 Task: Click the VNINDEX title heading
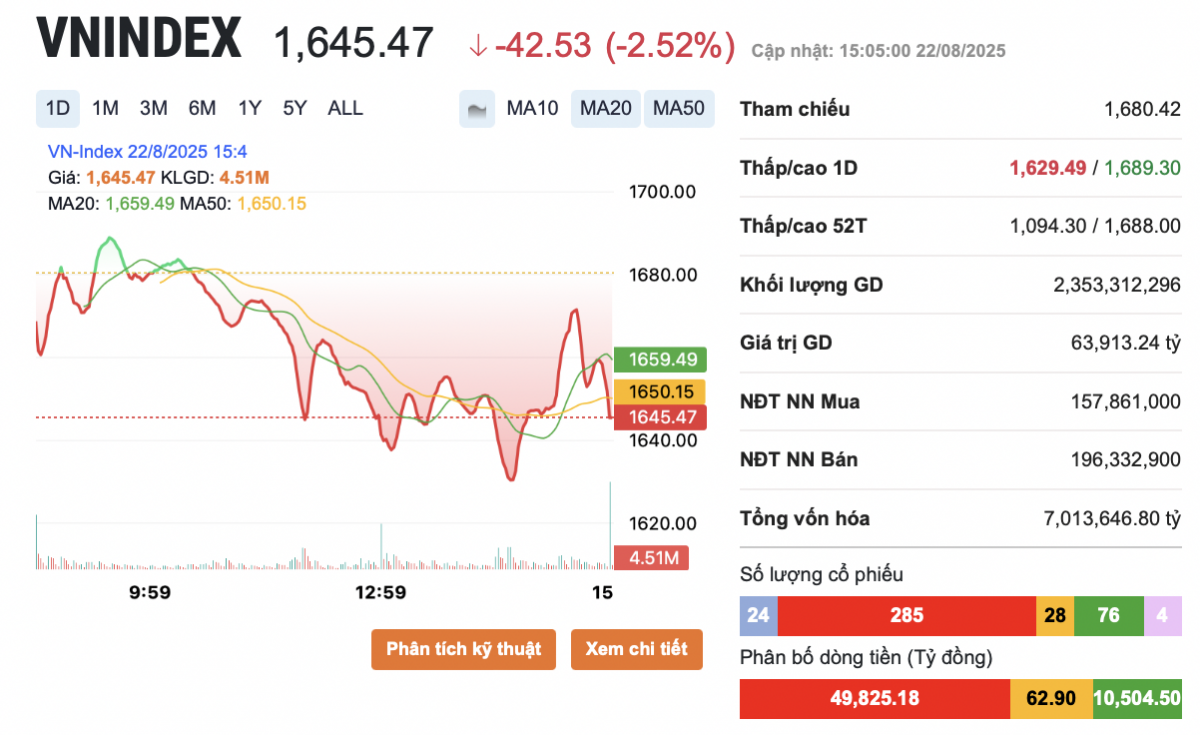tap(139, 40)
